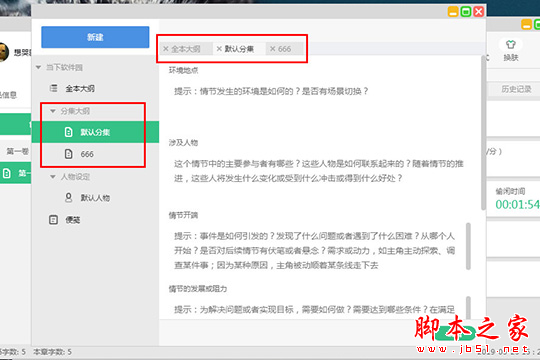Select the 默认人物 character entry
This screenshot has width=540, height=360.
pos(95,197)
